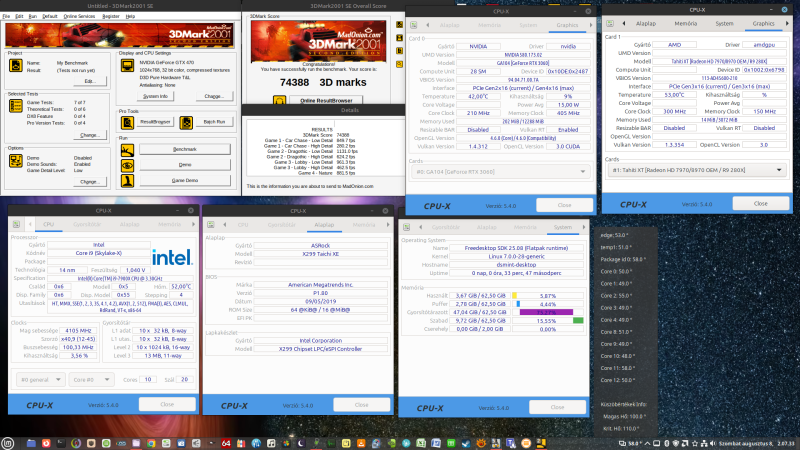Open the File menu in 3DMark2001
The image size is (800, 450).
[6, 16]
